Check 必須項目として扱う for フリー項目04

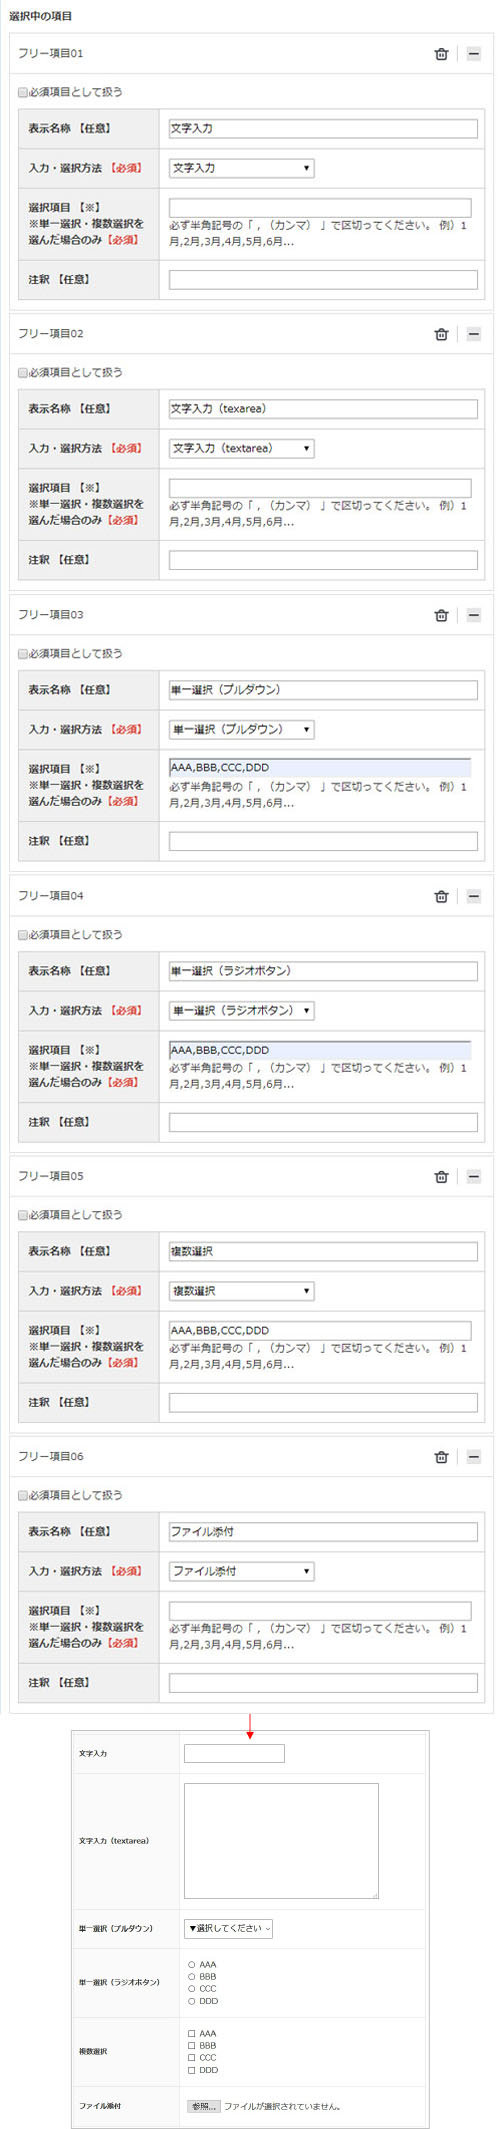[23, 934]
